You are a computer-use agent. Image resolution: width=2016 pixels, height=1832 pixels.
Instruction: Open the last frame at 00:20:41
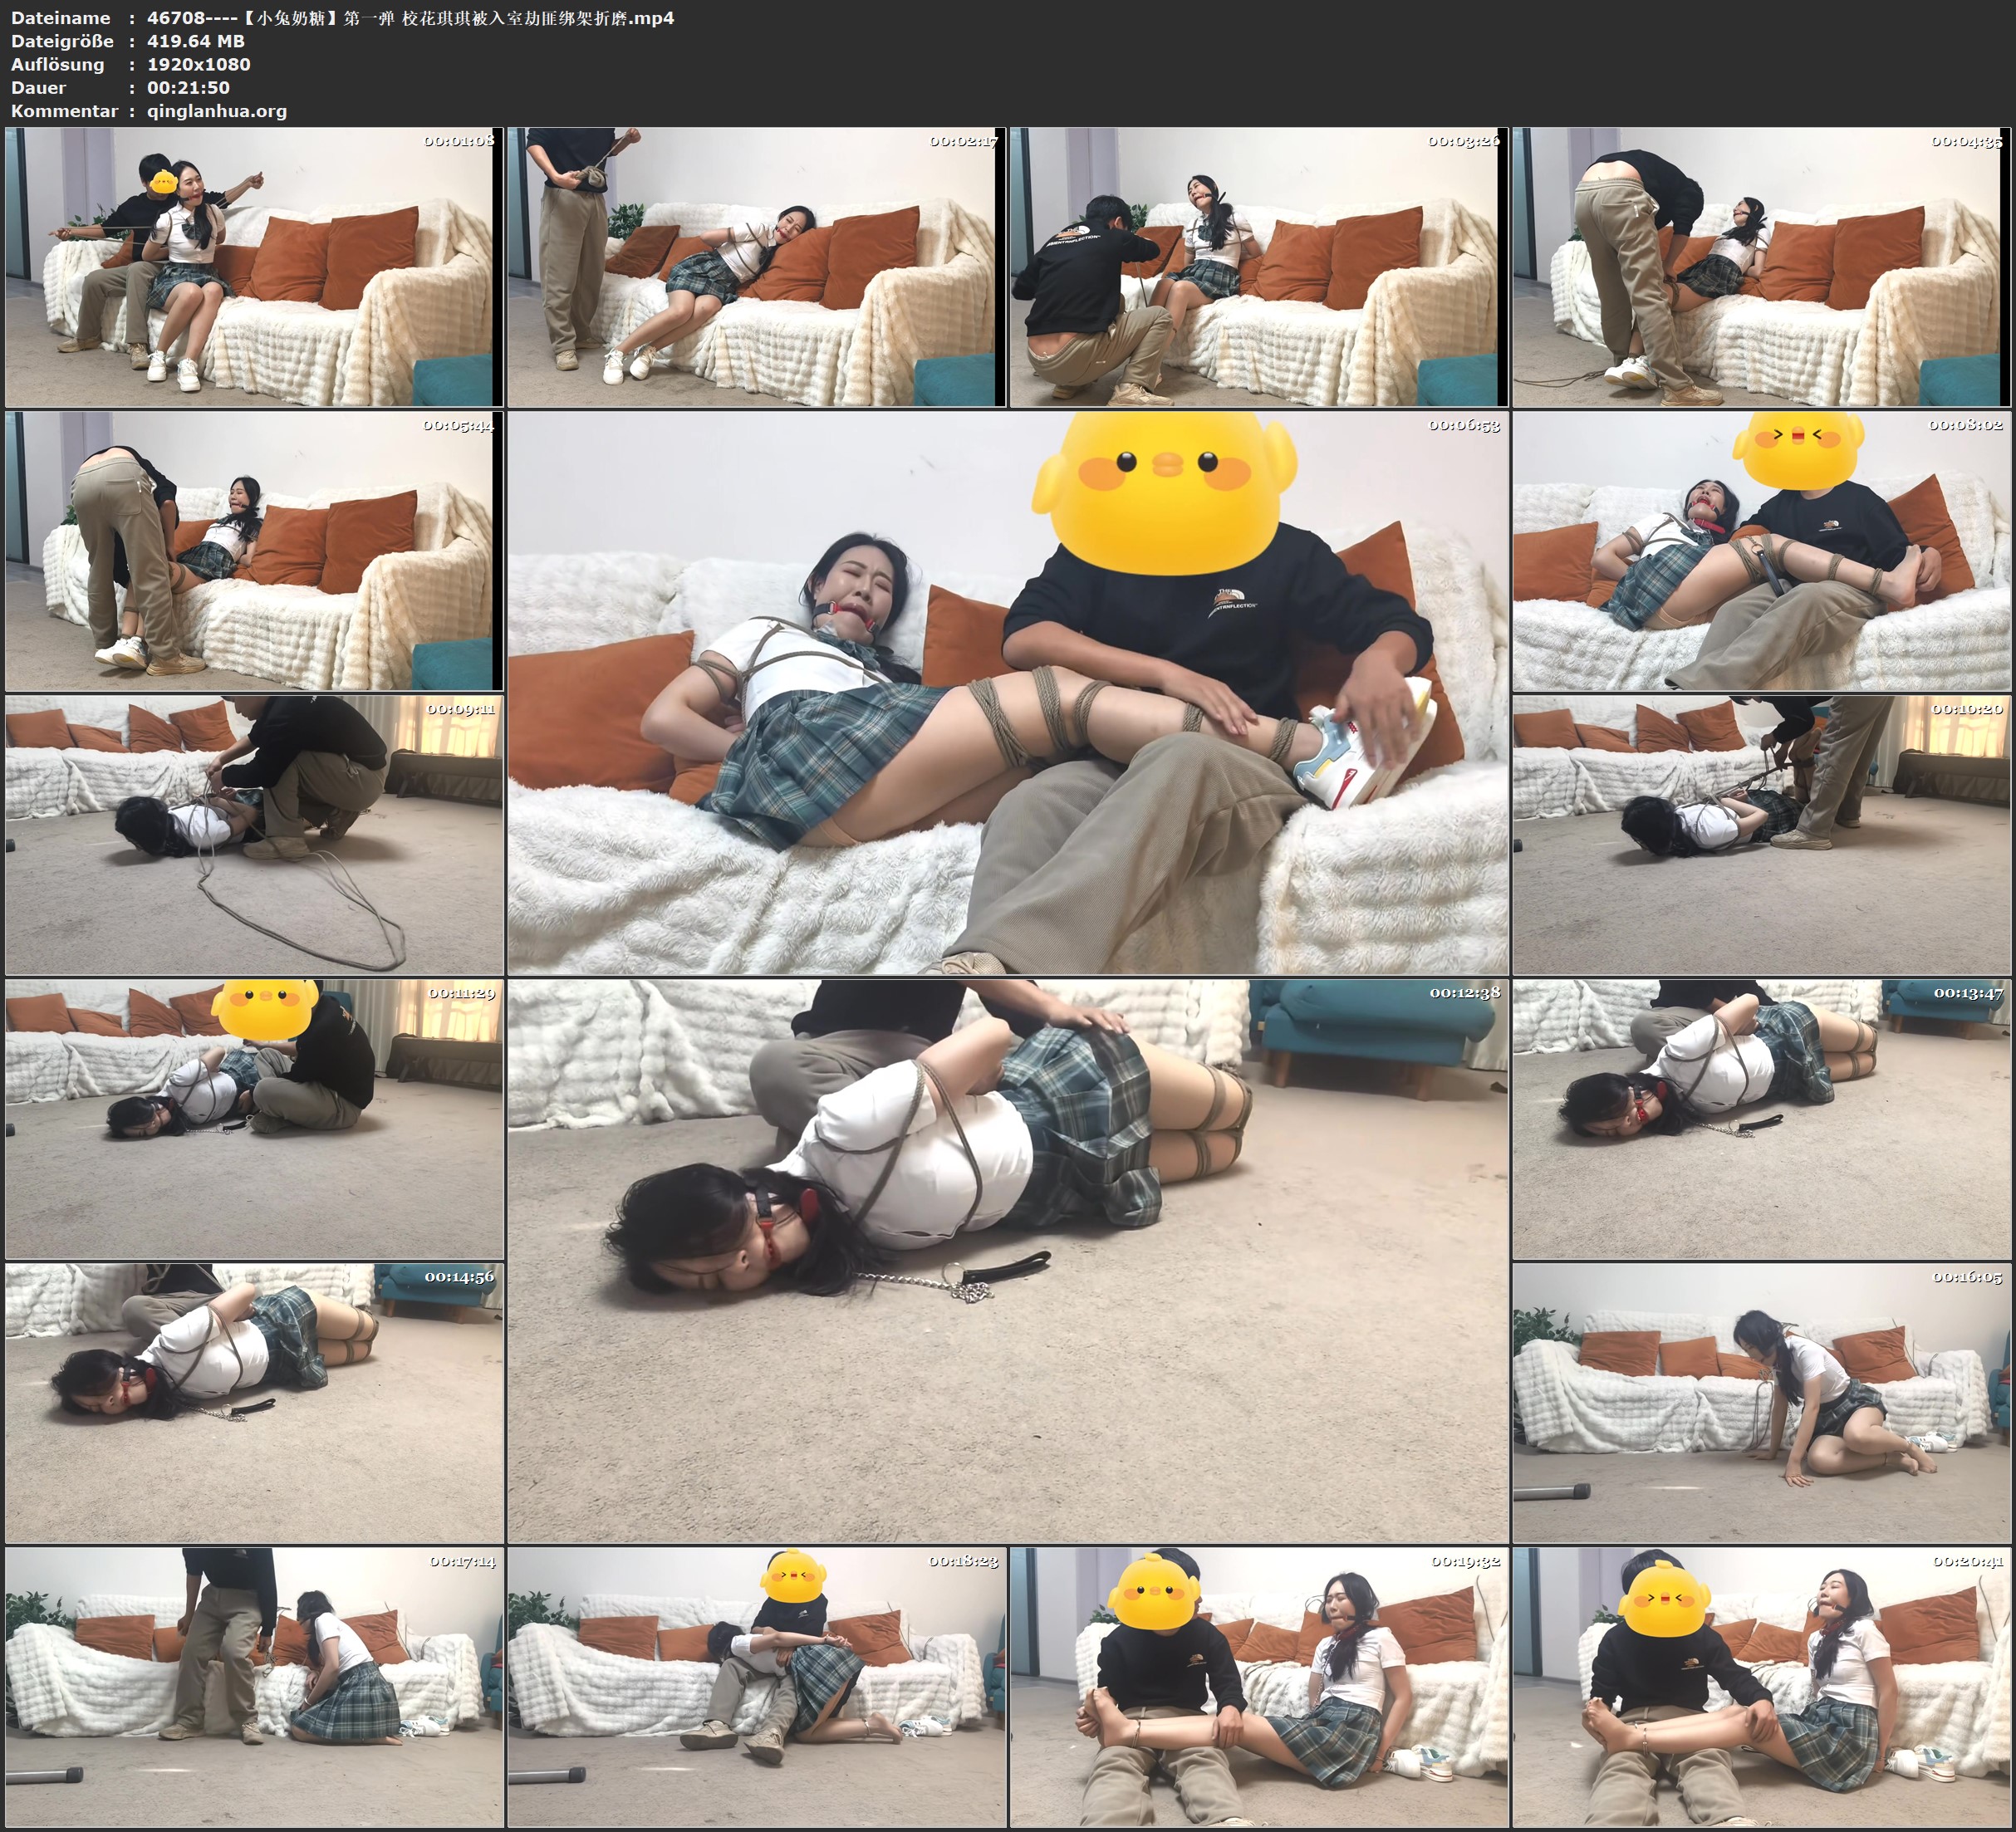click(1760, 1687)
